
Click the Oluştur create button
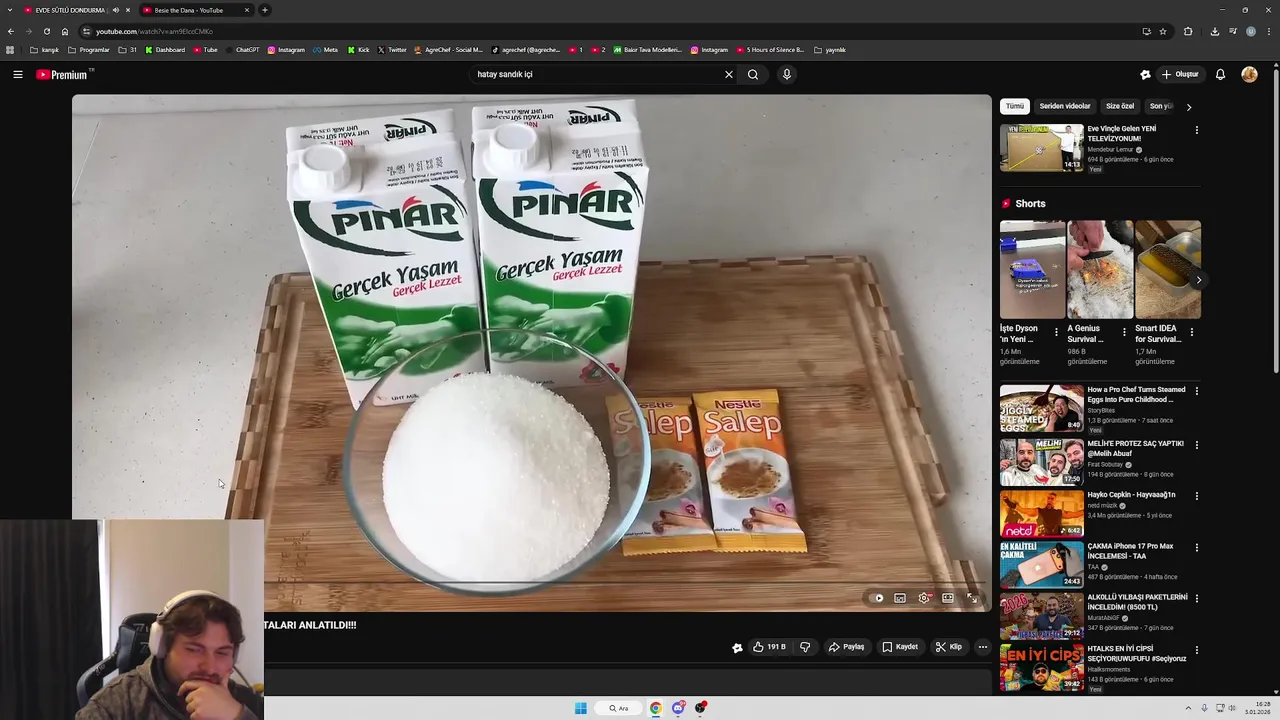[x=1180, y=74]
